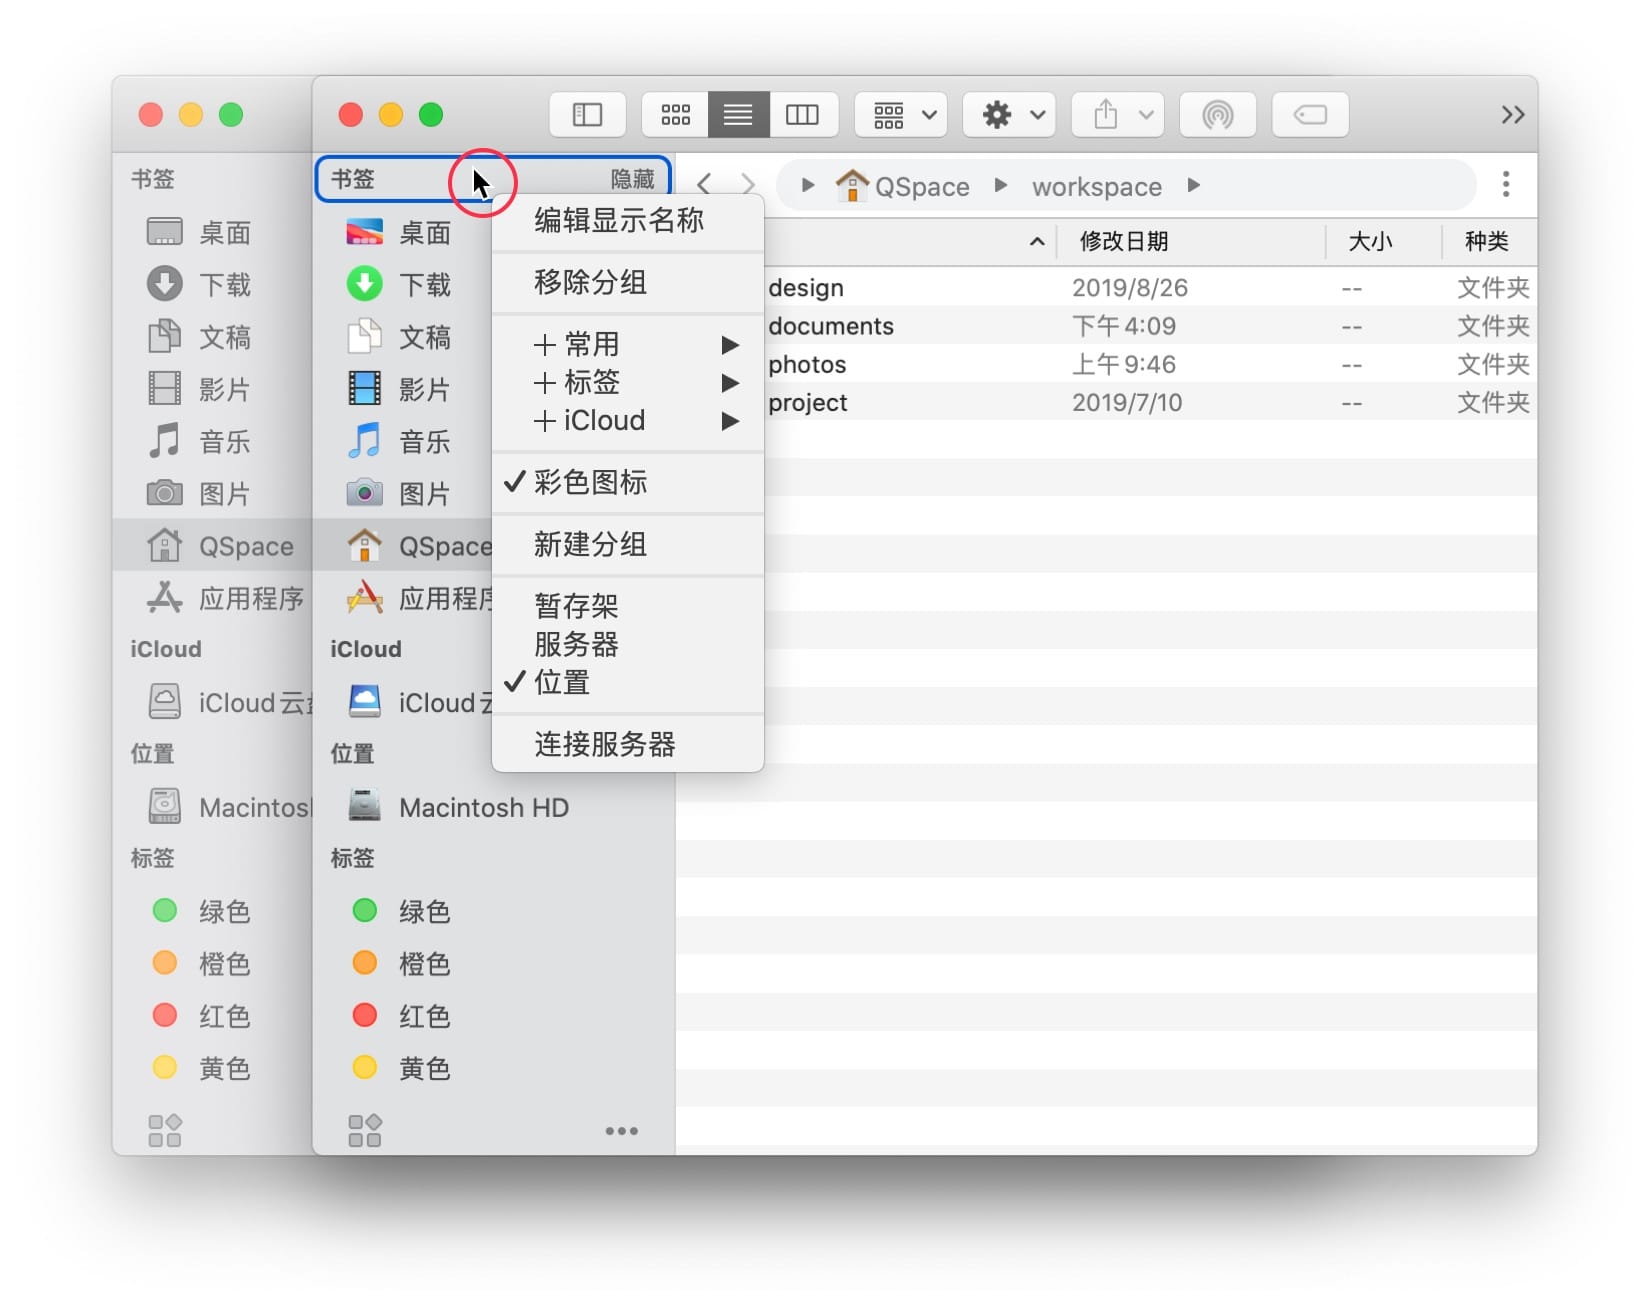The image size is (1640, 1296).
Task: Click the sidebar bottom-left widgets icon
Action: tap(364, 1131)
